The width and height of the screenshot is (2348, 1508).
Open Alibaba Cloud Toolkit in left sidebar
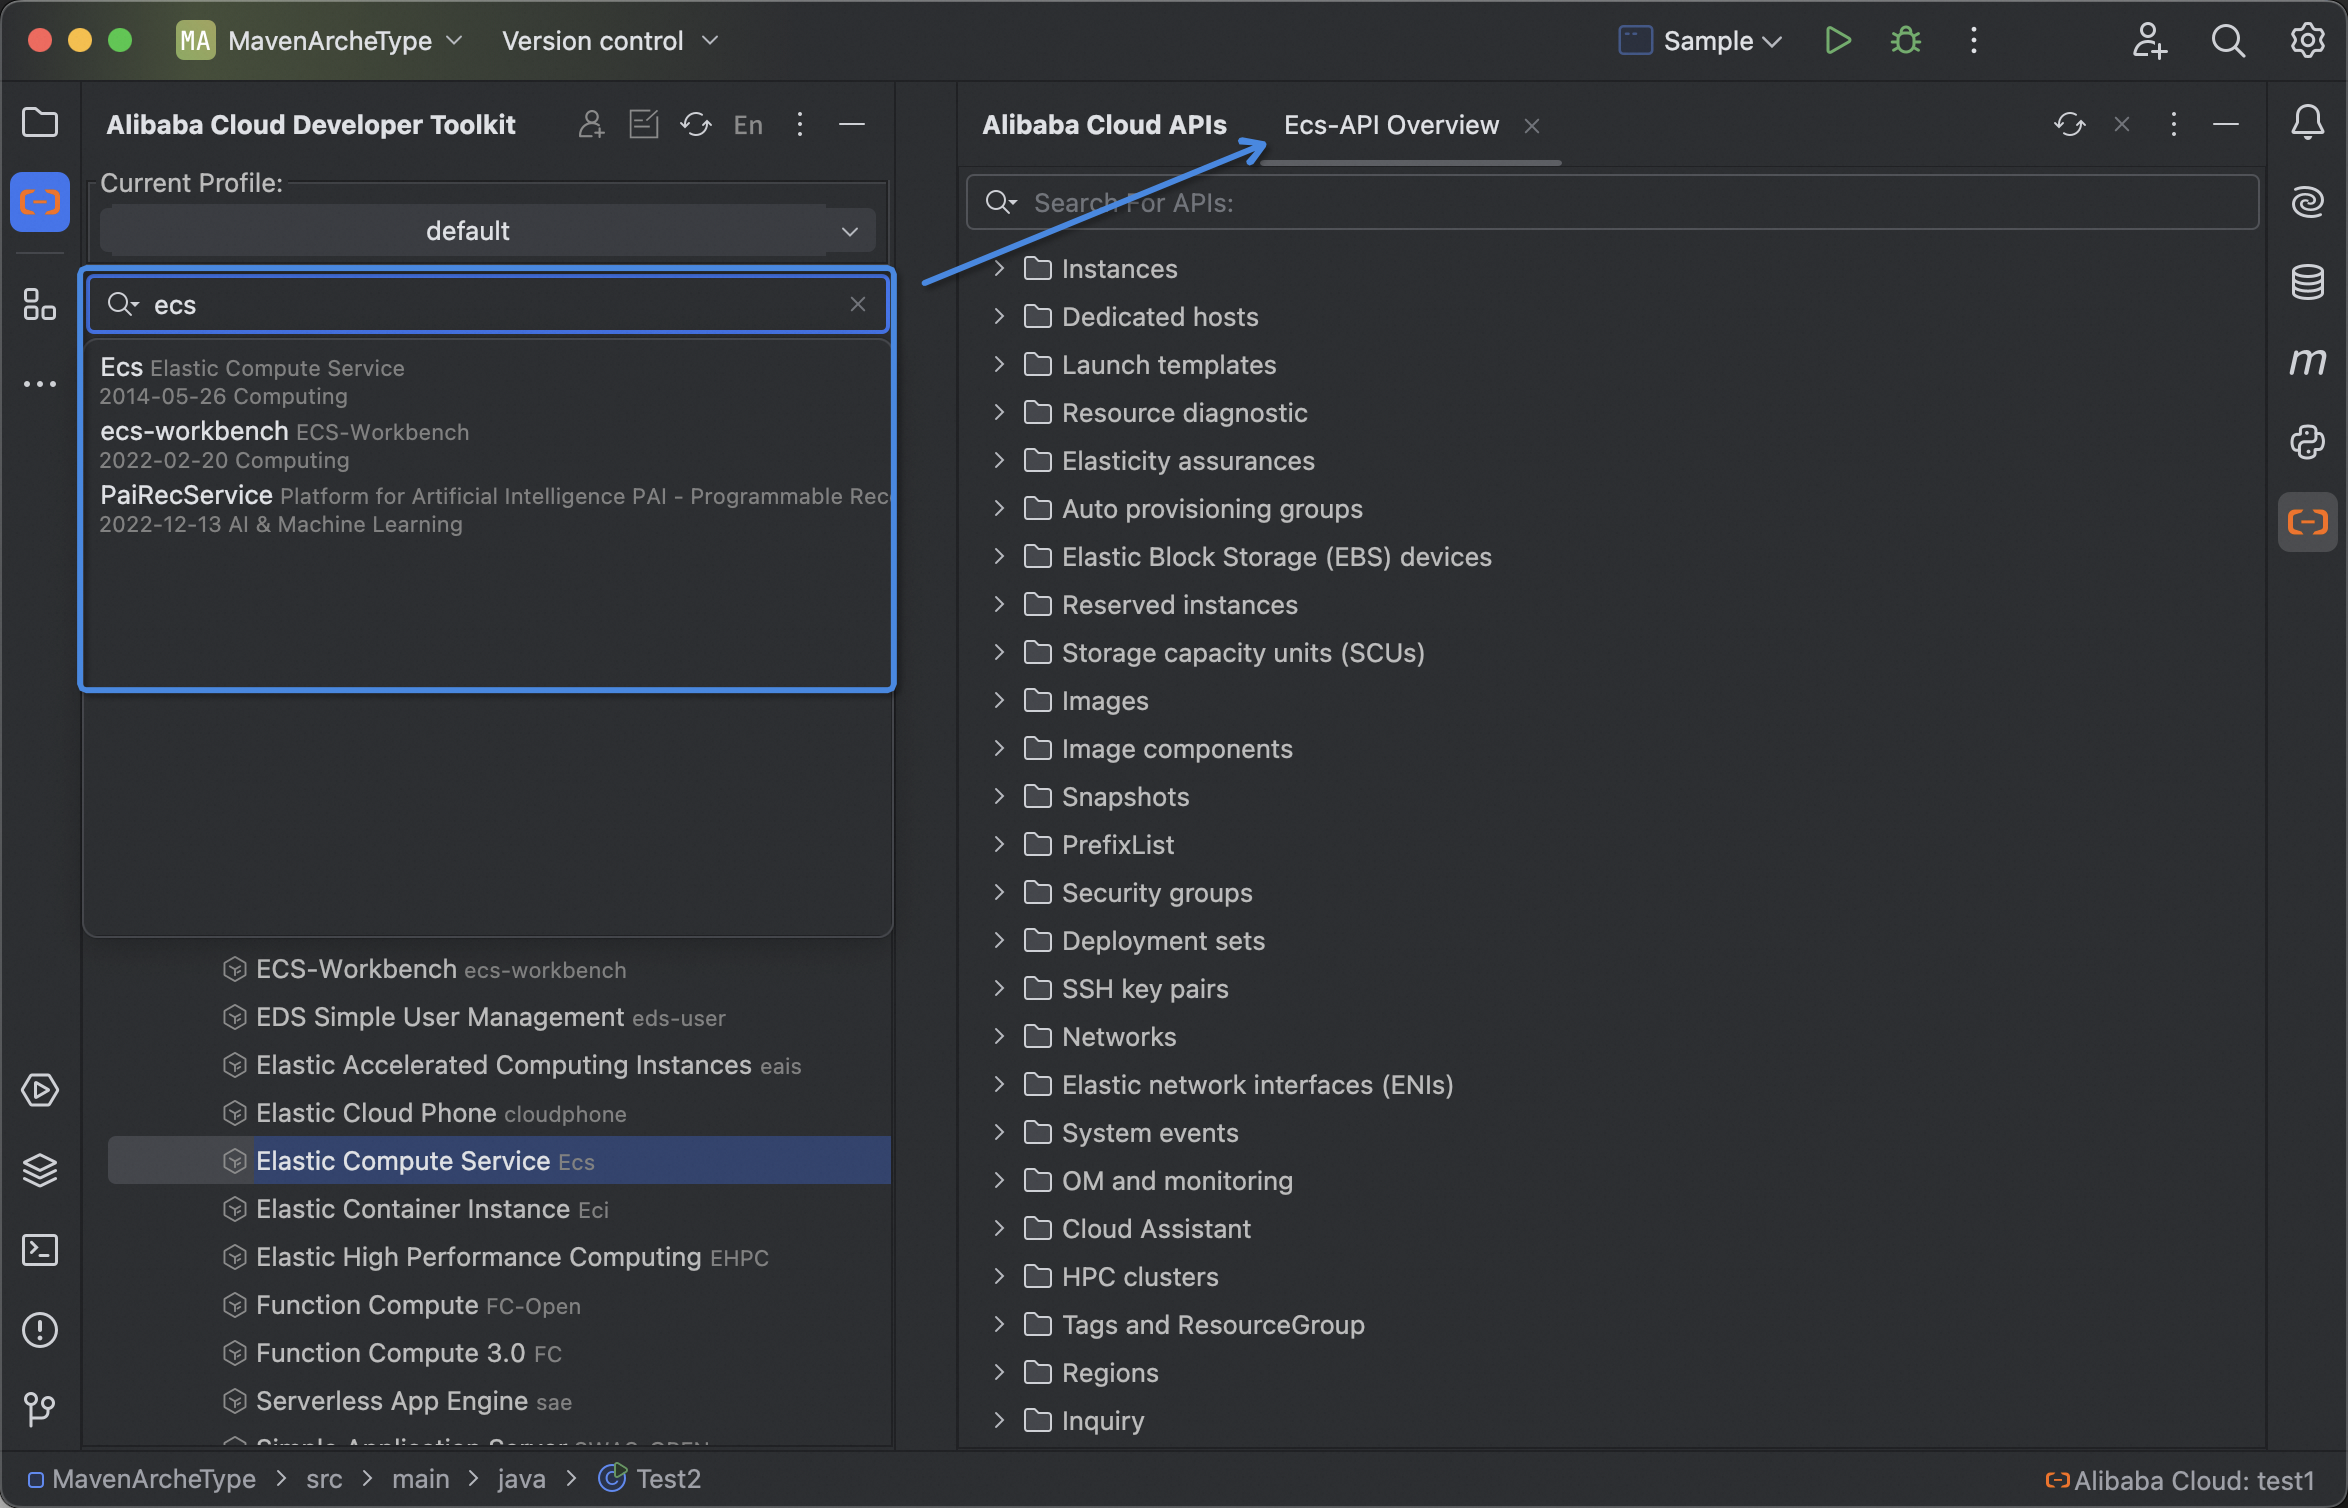(x=40, y=202)
